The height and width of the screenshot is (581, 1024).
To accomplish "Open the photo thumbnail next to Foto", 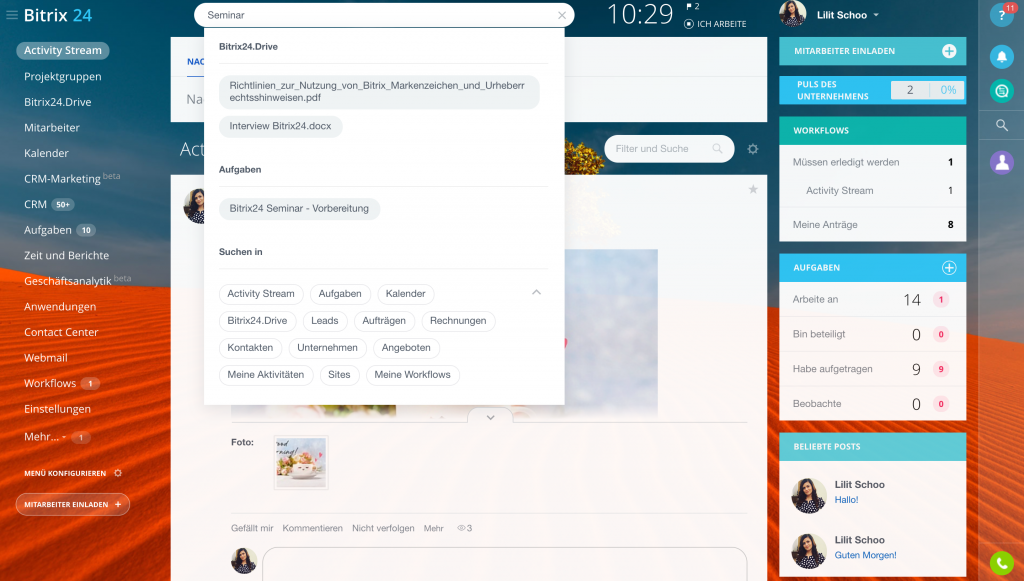I will 301,462.
